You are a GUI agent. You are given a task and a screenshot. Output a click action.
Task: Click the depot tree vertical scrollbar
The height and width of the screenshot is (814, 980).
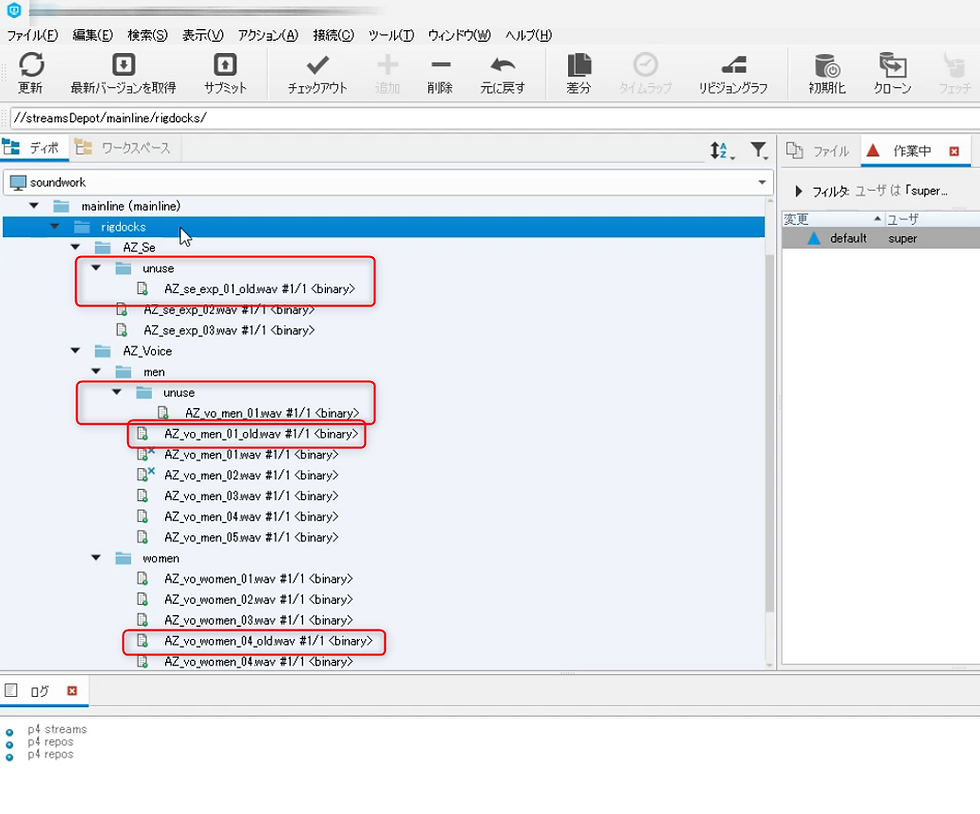tap(769, 431)
